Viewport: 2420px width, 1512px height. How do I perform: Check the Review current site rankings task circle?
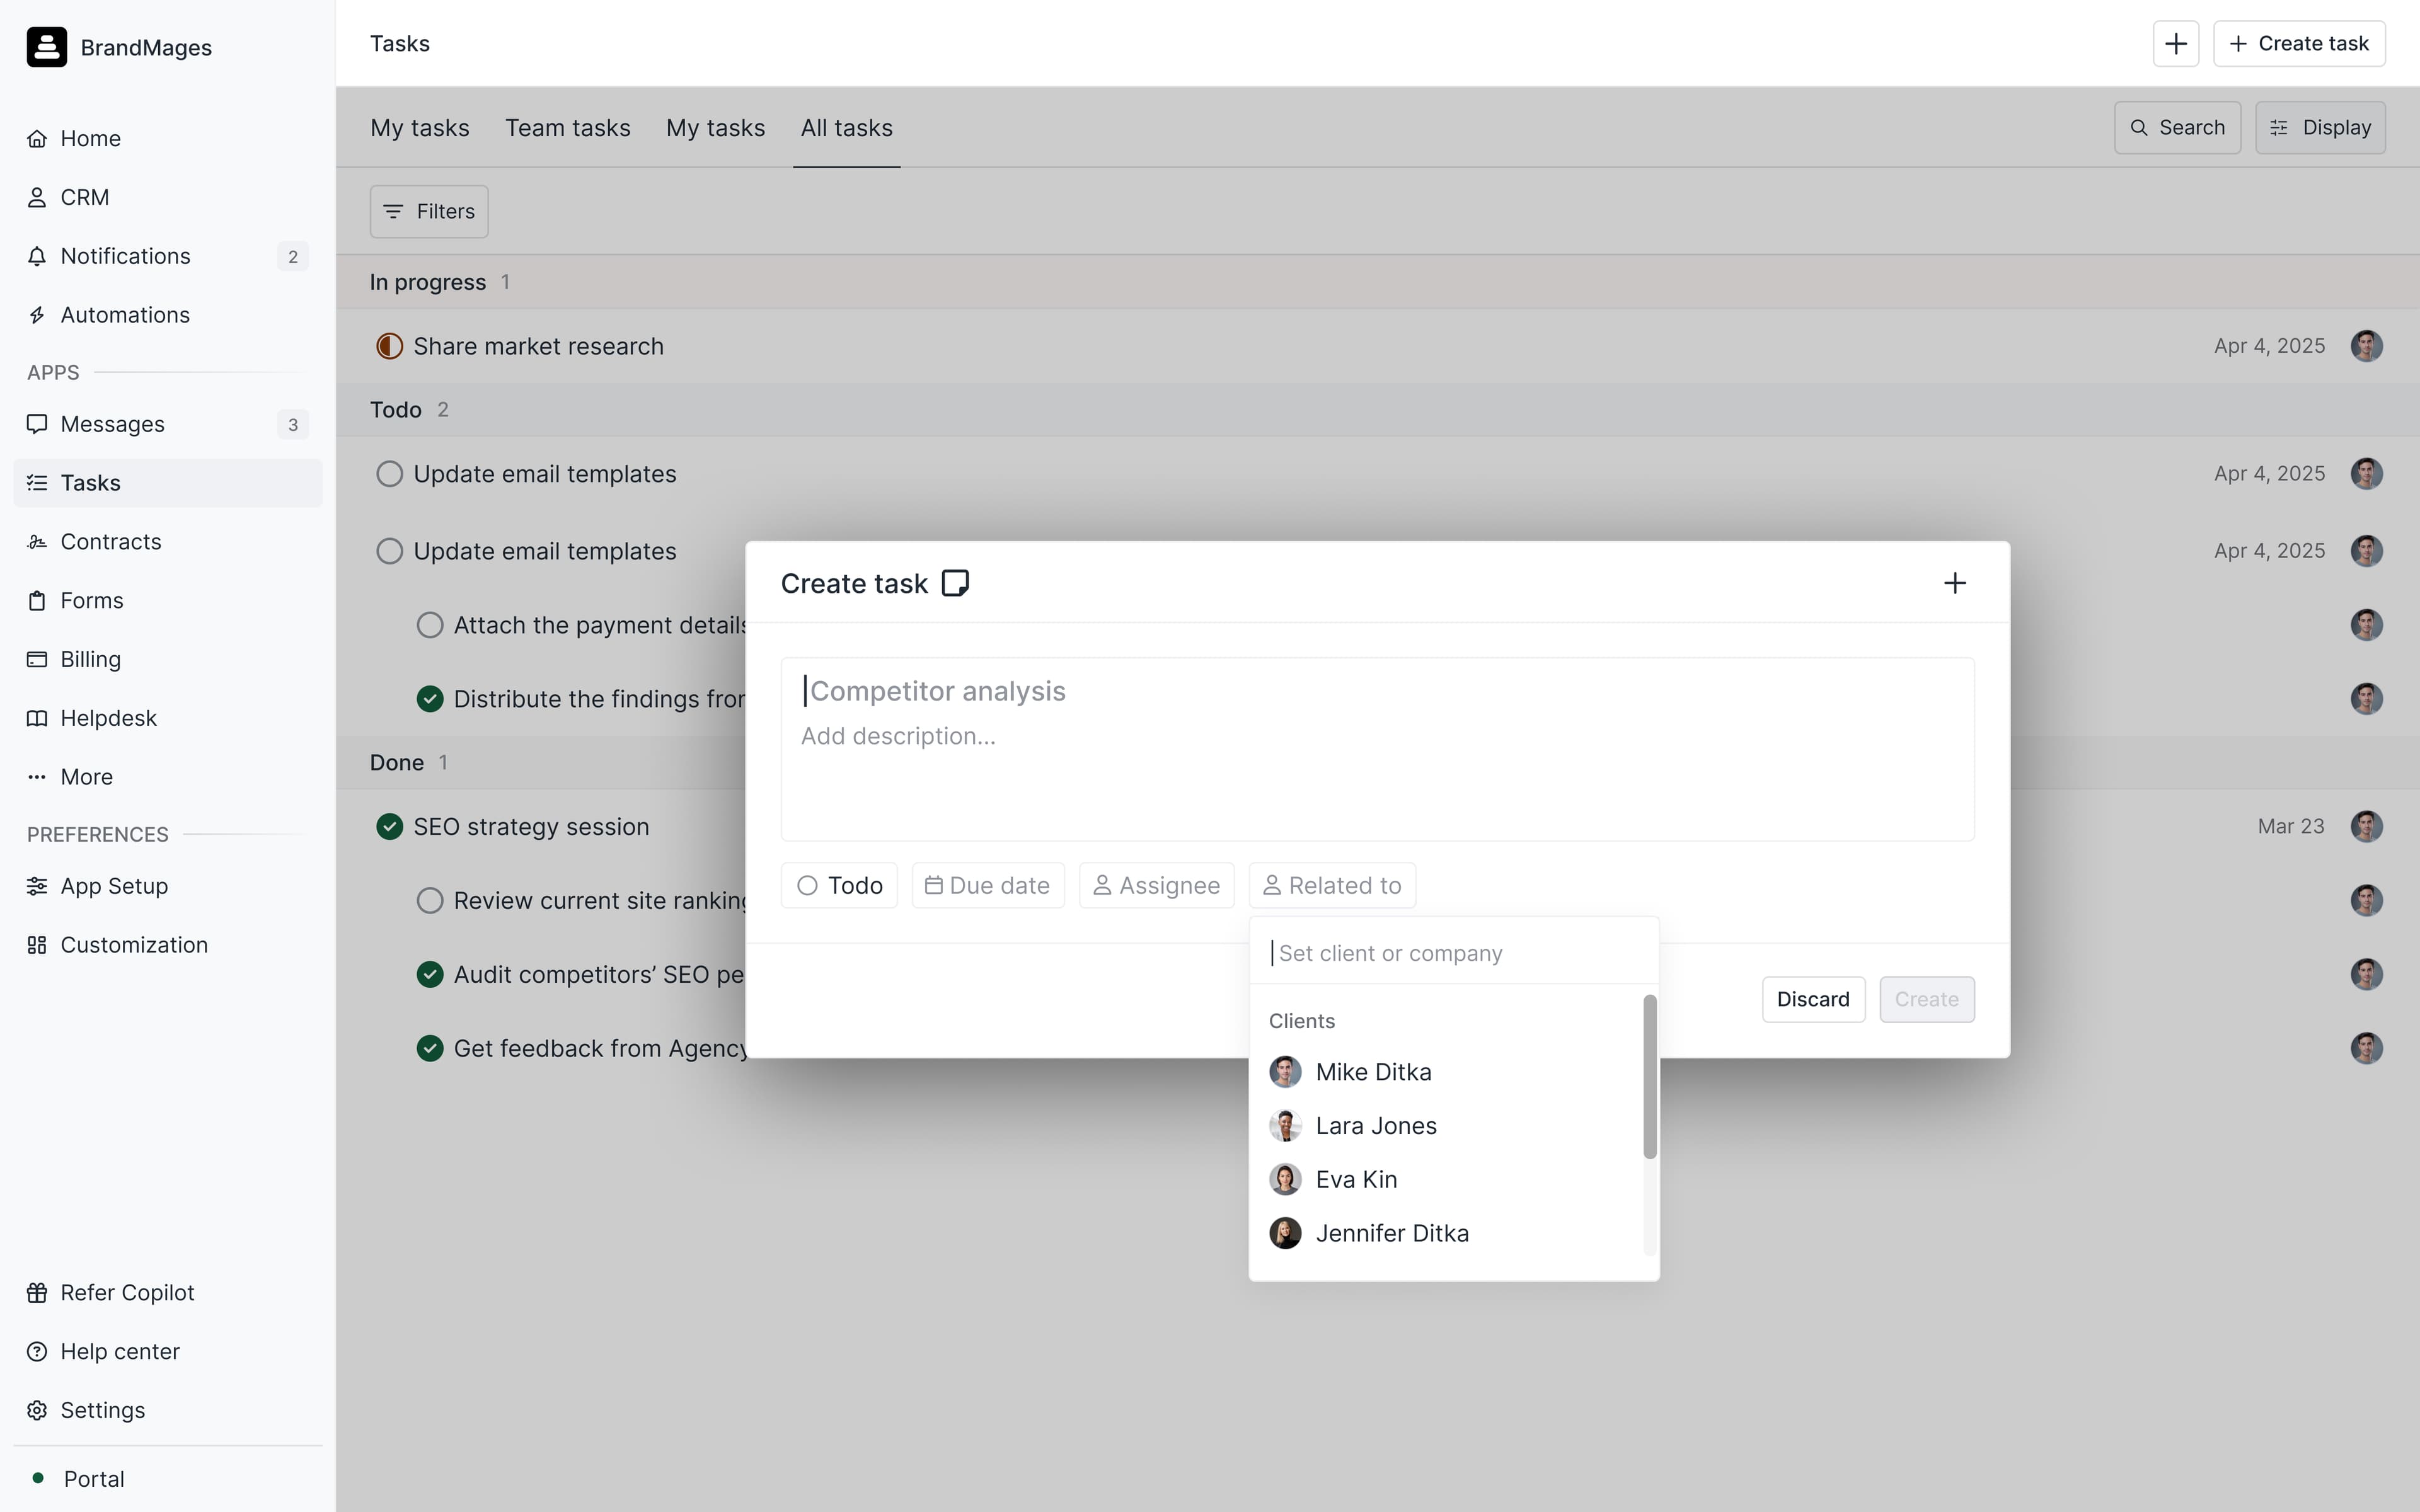coord(430,899)
